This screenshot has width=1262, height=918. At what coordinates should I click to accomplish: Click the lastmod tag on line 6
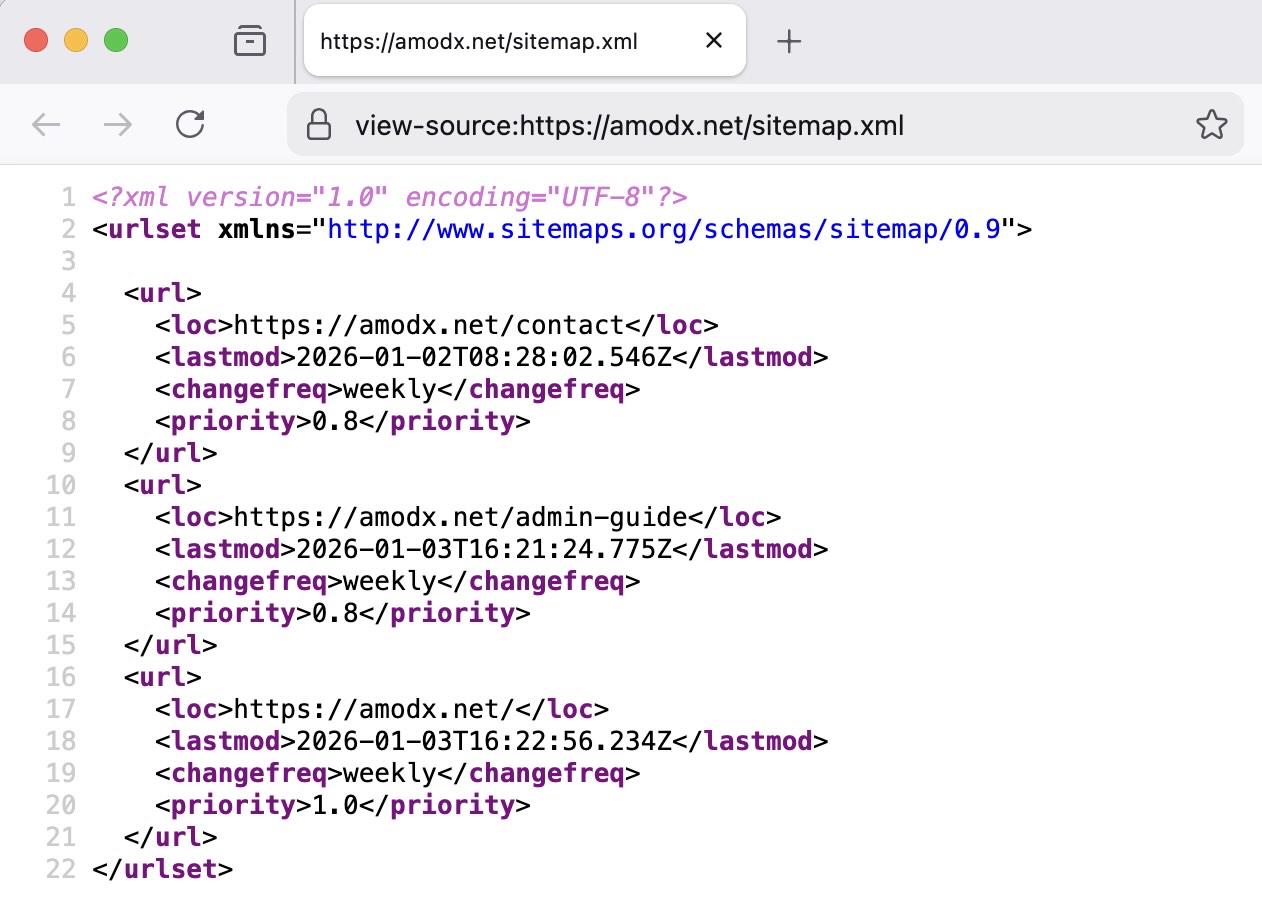pos(227,356)
